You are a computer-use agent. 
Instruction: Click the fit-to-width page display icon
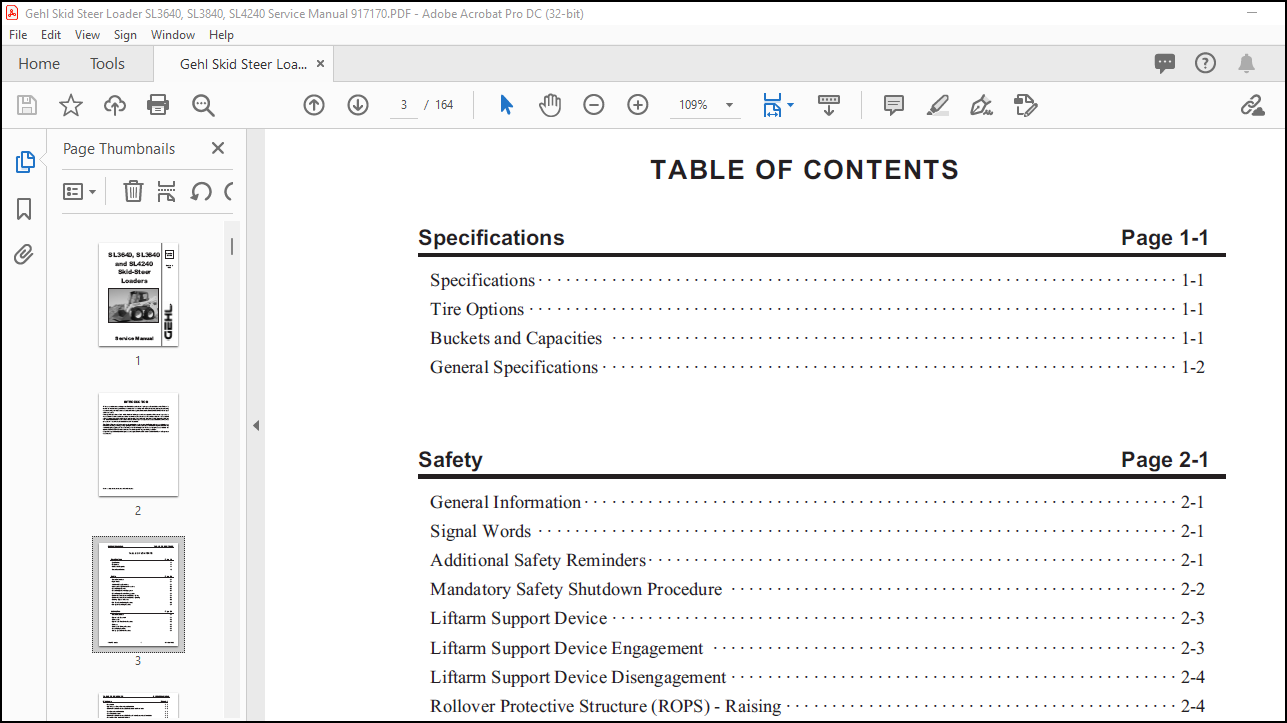coord(772,105)
